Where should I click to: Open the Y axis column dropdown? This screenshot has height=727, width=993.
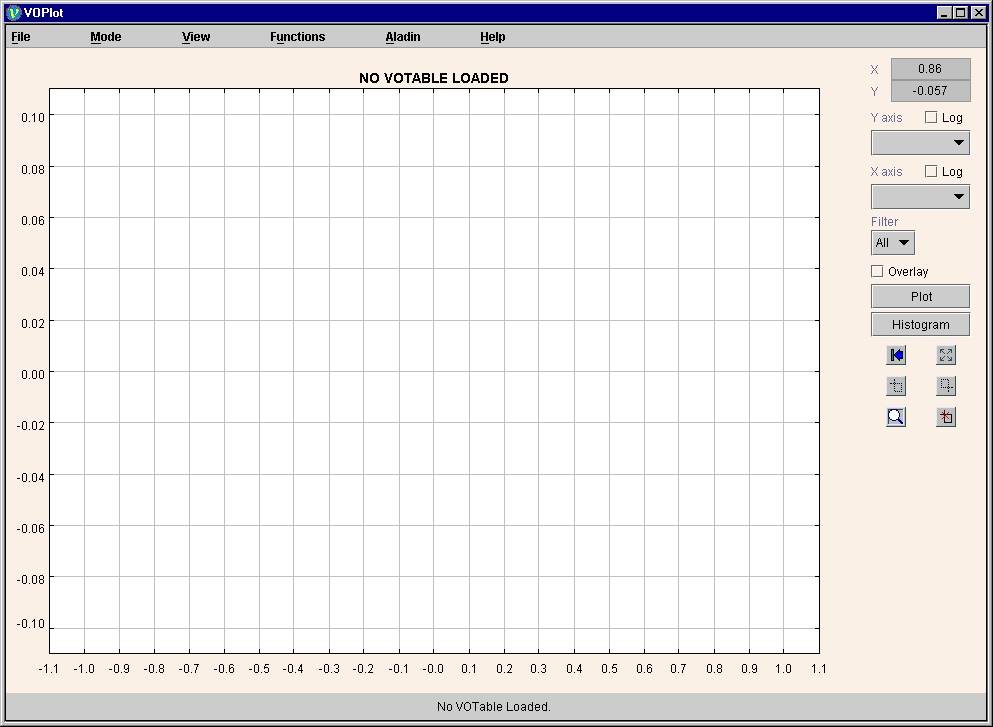[920, 142]
